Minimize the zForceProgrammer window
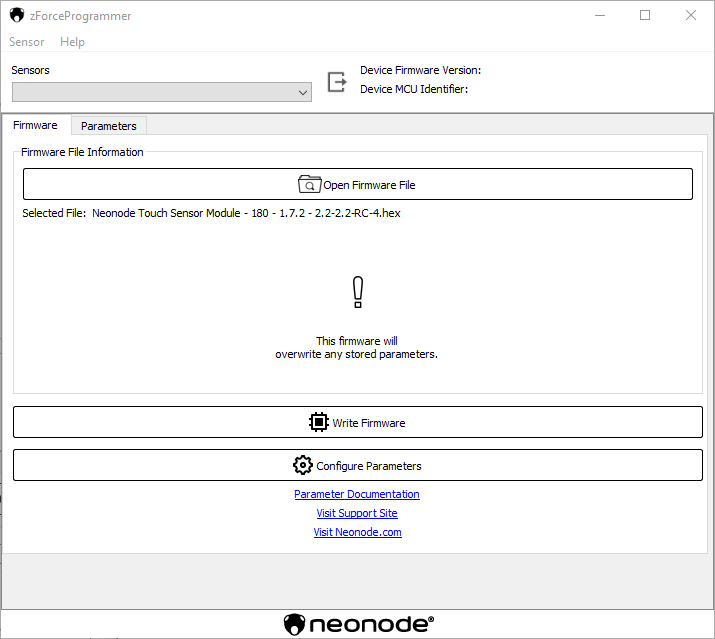715x639 pixels. coord(599,16)
